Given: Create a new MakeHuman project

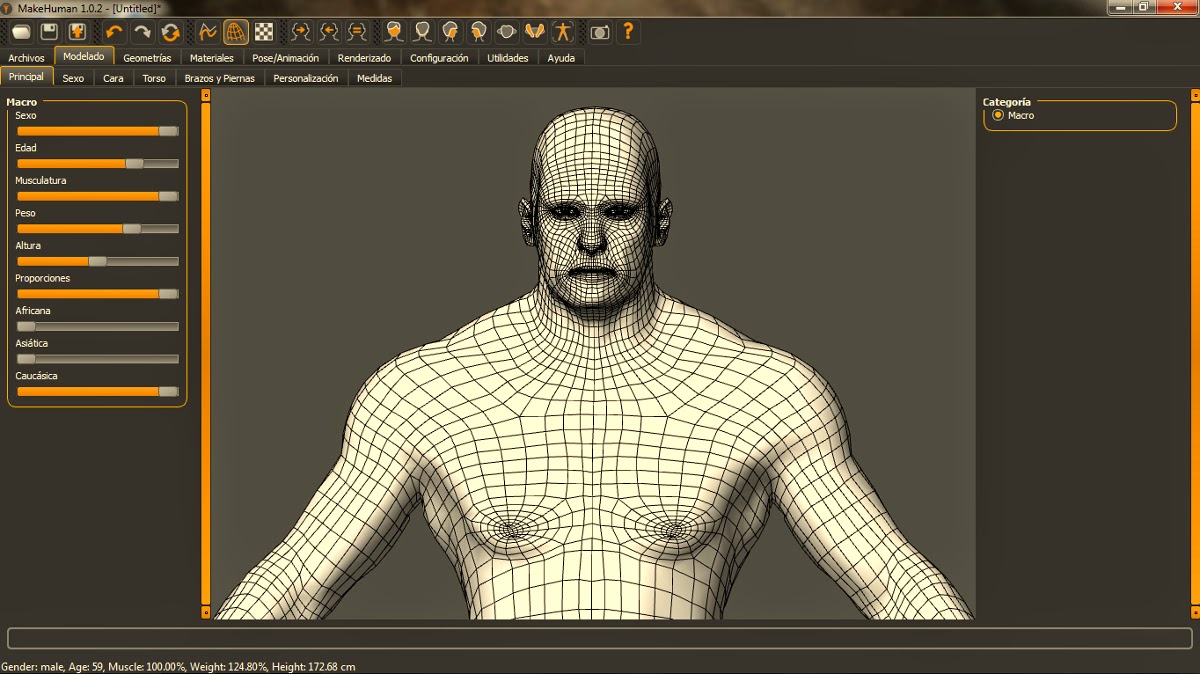Looking at the screenshot, I should [20, 31].
